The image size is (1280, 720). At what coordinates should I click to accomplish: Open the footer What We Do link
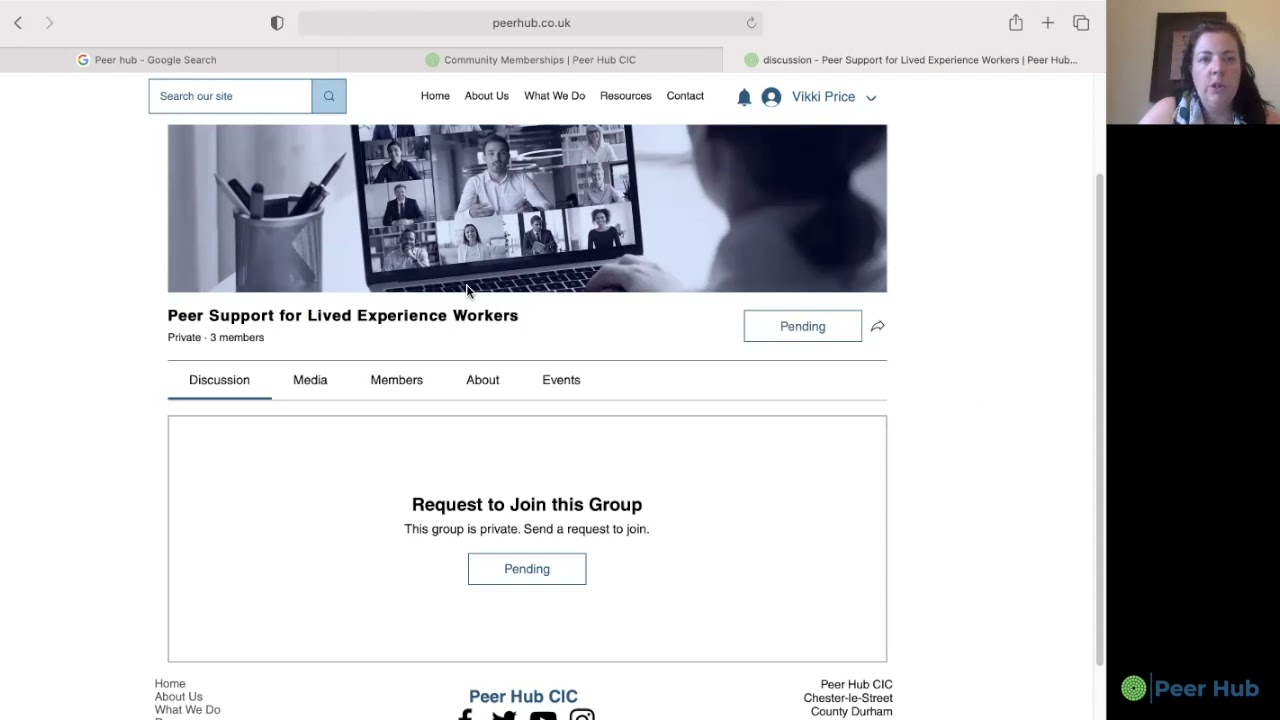[x=187, y=710]
